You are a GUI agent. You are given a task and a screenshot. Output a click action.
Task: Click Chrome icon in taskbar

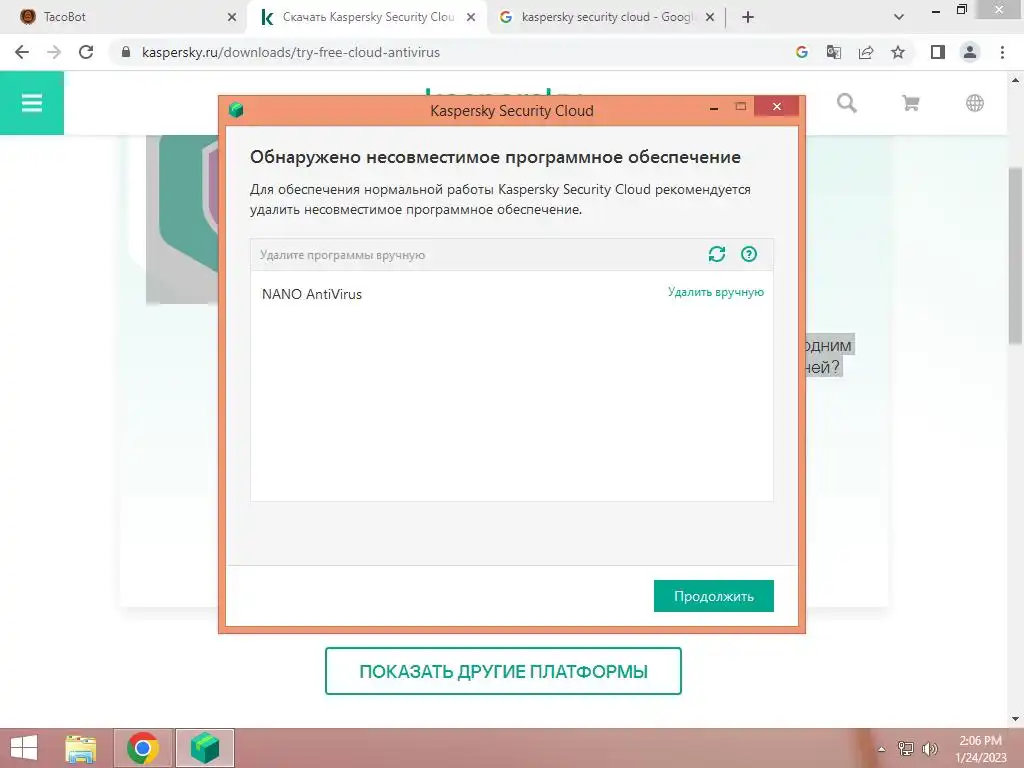tap(143, 748)
